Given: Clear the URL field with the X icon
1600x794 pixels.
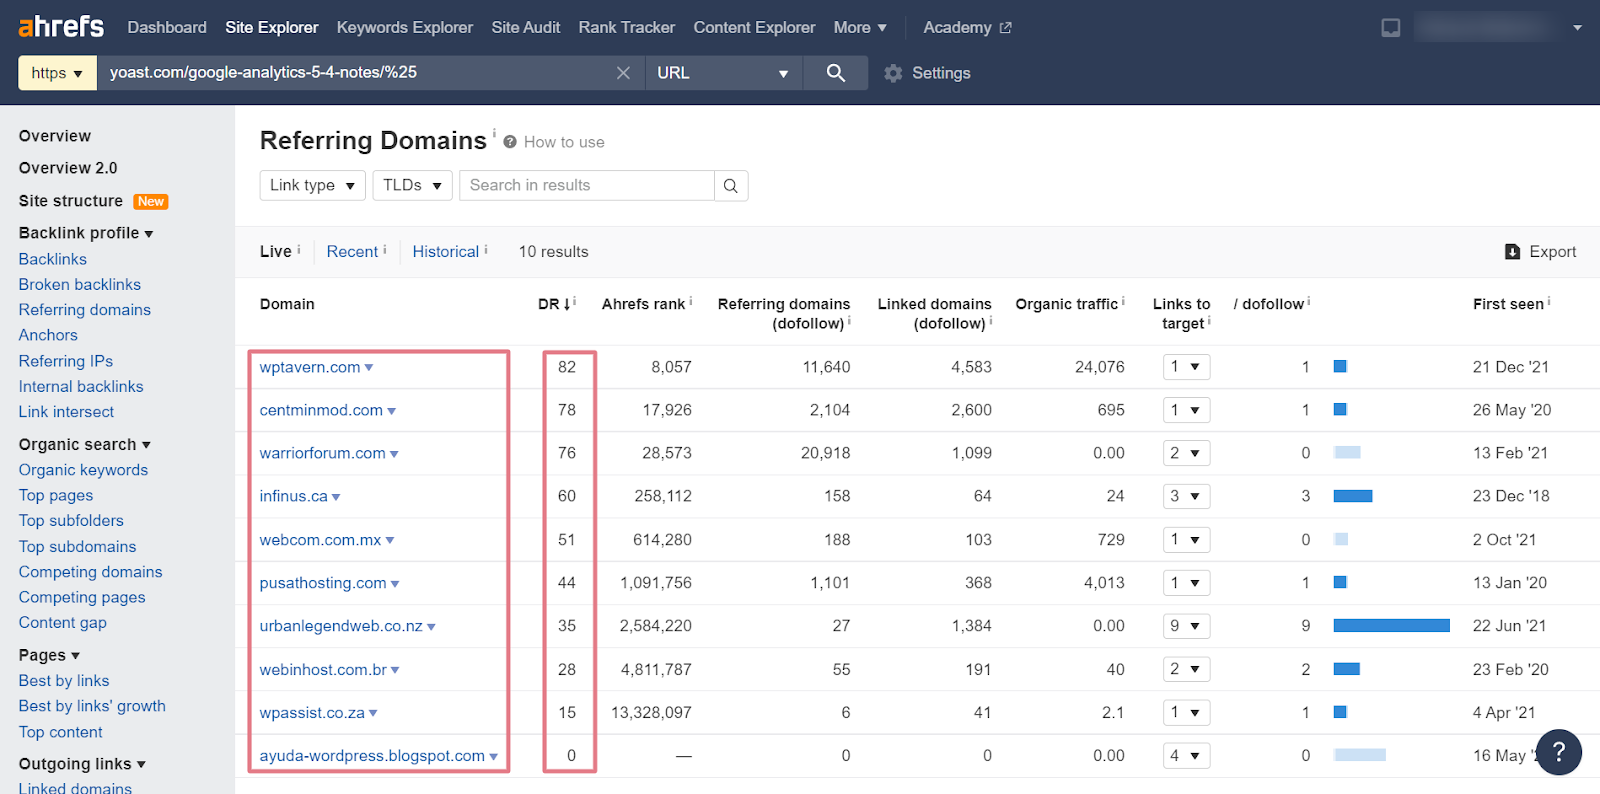Looking at the screenshot, I should [x=623, y=73].
